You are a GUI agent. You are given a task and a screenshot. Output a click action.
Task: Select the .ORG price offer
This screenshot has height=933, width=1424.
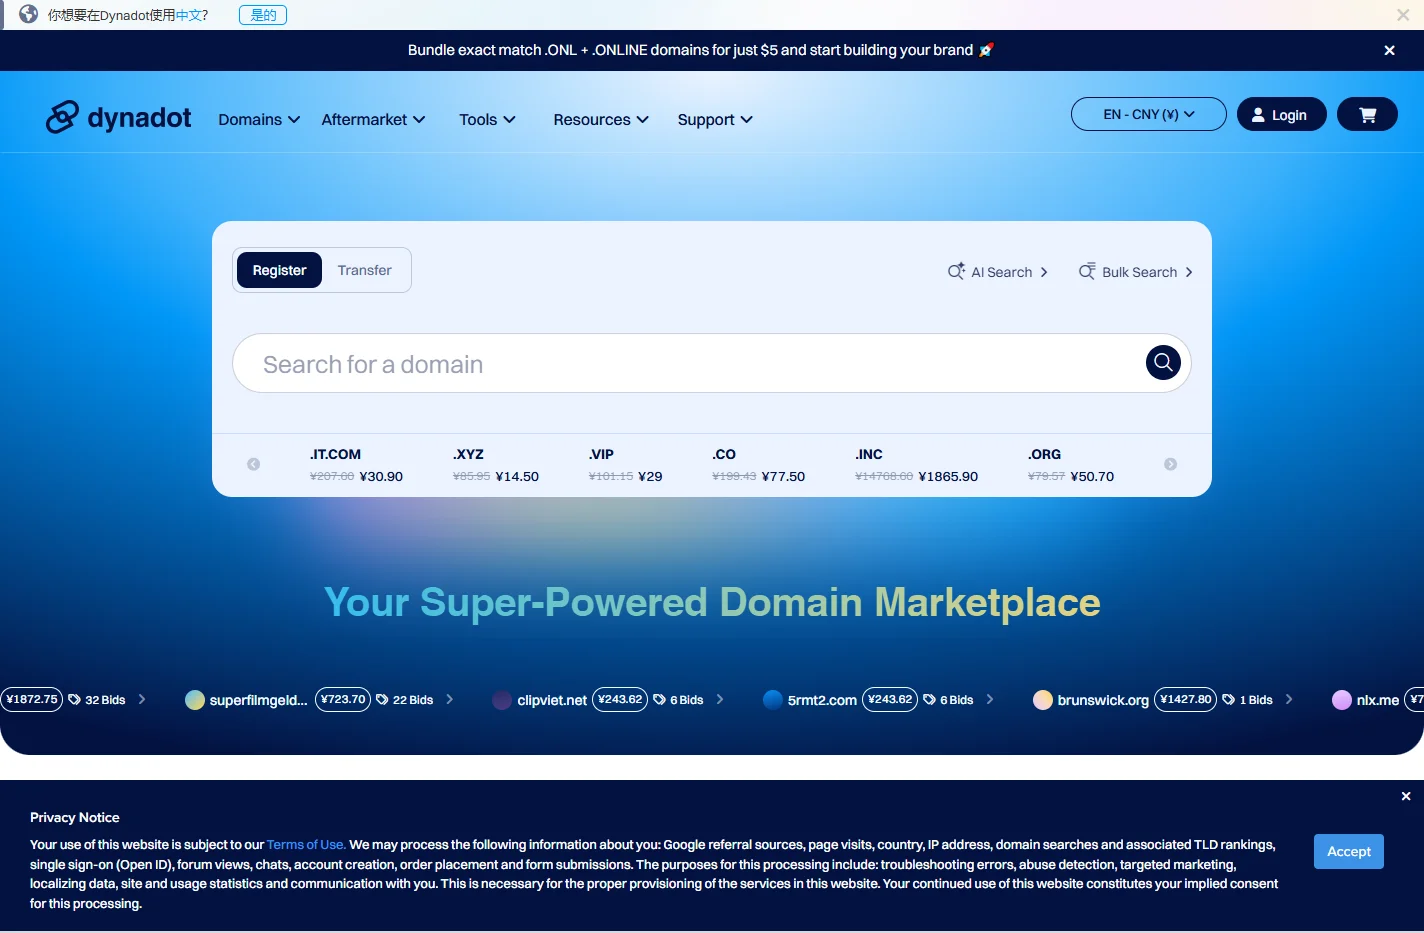point(1071,465)
